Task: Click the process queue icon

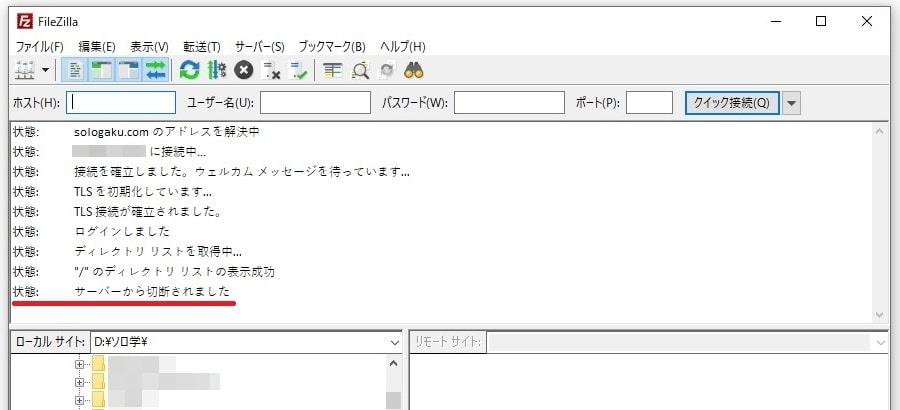Action: point(216,70)
